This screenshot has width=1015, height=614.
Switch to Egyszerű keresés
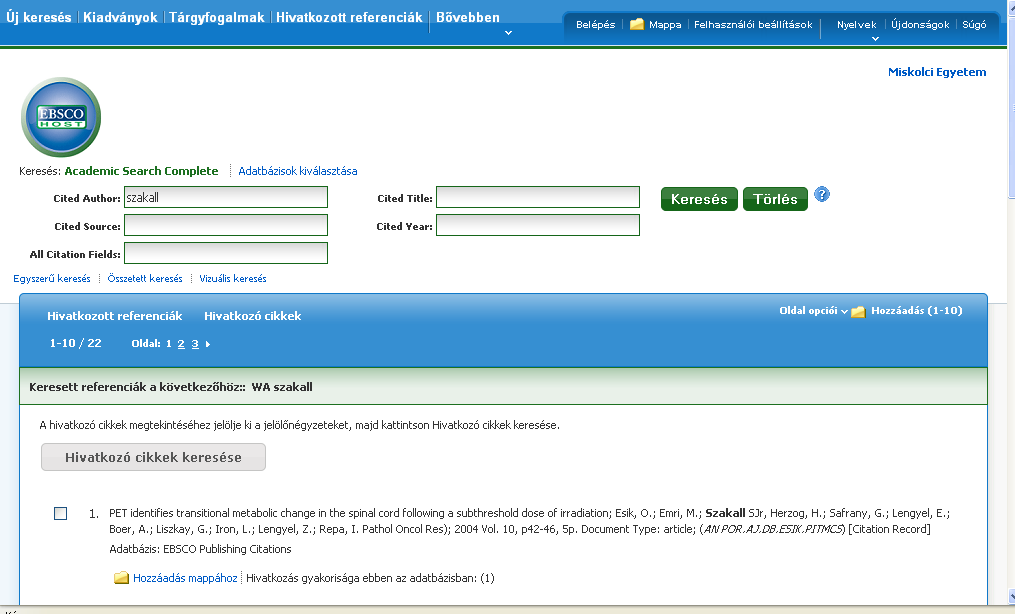(52, 278)
